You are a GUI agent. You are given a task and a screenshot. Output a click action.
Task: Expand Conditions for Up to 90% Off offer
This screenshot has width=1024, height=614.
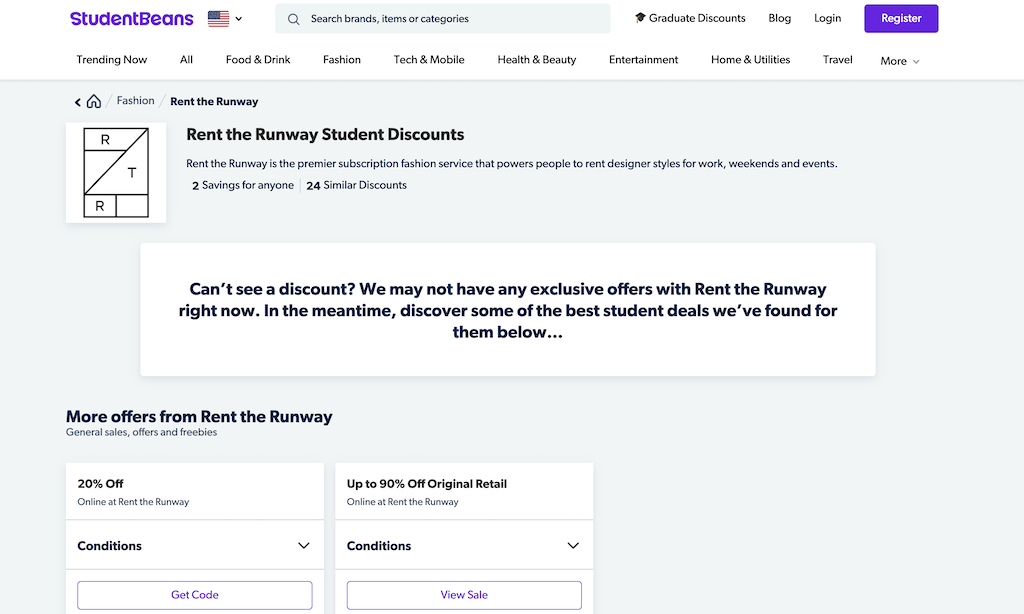pyautogui.click(x=464, y=545)
